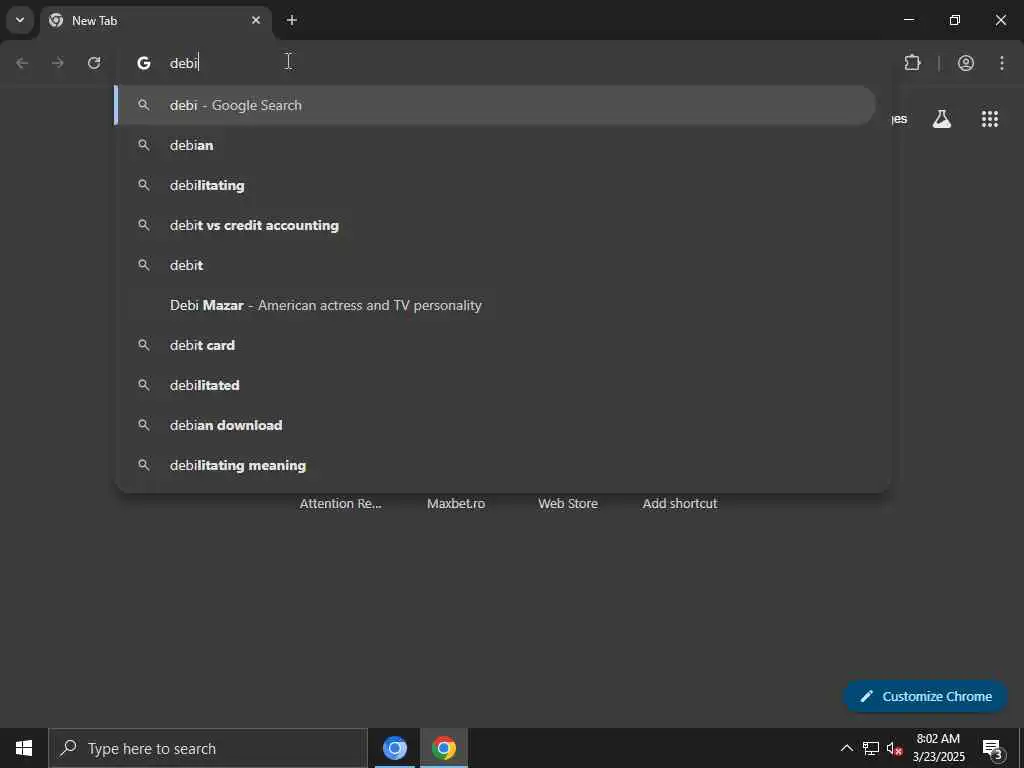Select the plain debit suggestion

(x=495, y=265)
